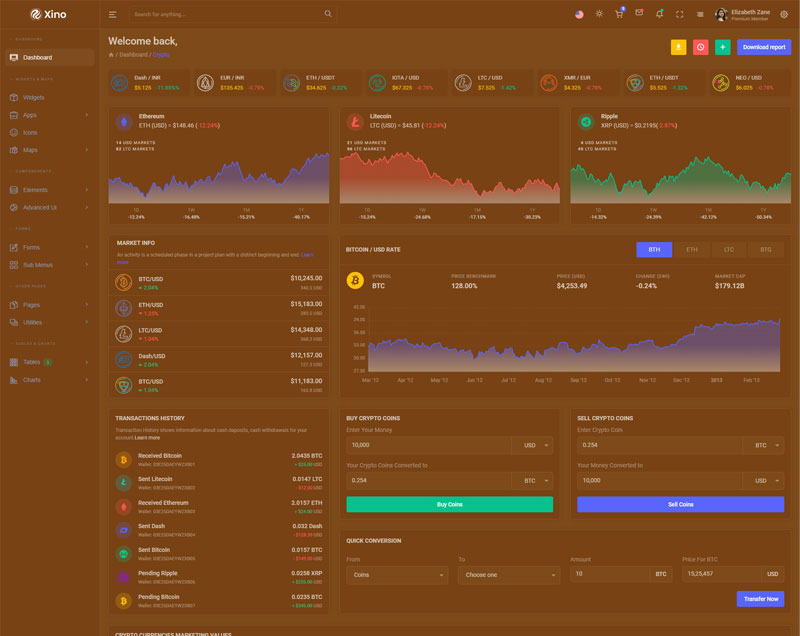Click the notifications bell icon
The width and height of the screenshot is (800, 636).
point(659,14)
